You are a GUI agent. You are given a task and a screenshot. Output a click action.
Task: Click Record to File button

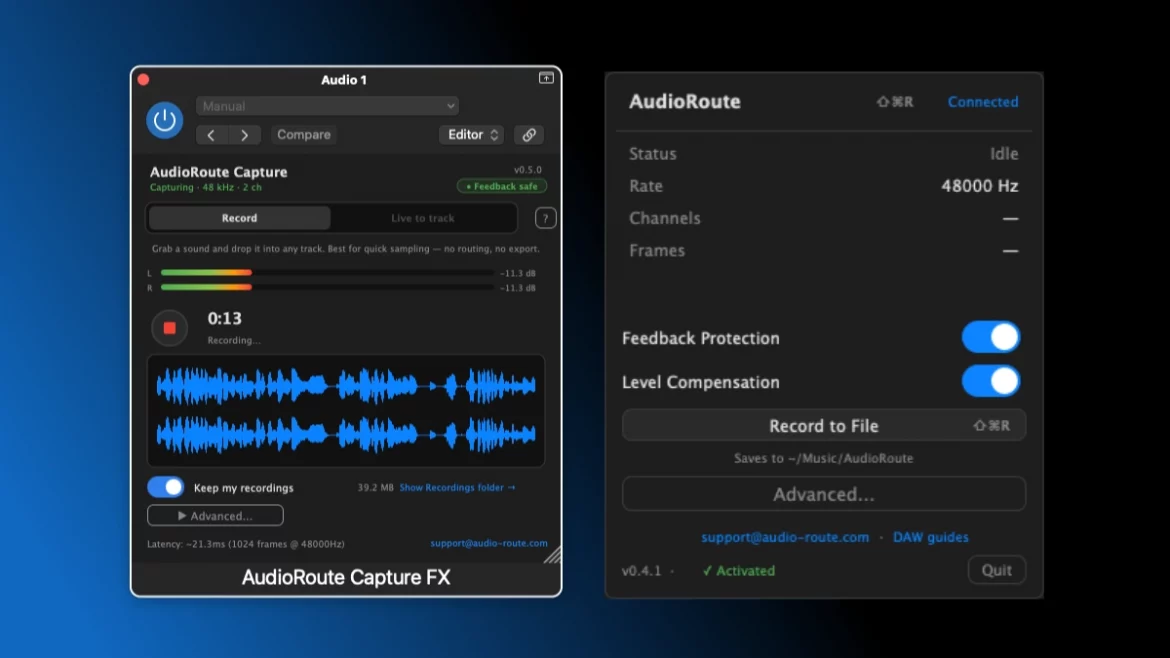(x=824, y=426)
